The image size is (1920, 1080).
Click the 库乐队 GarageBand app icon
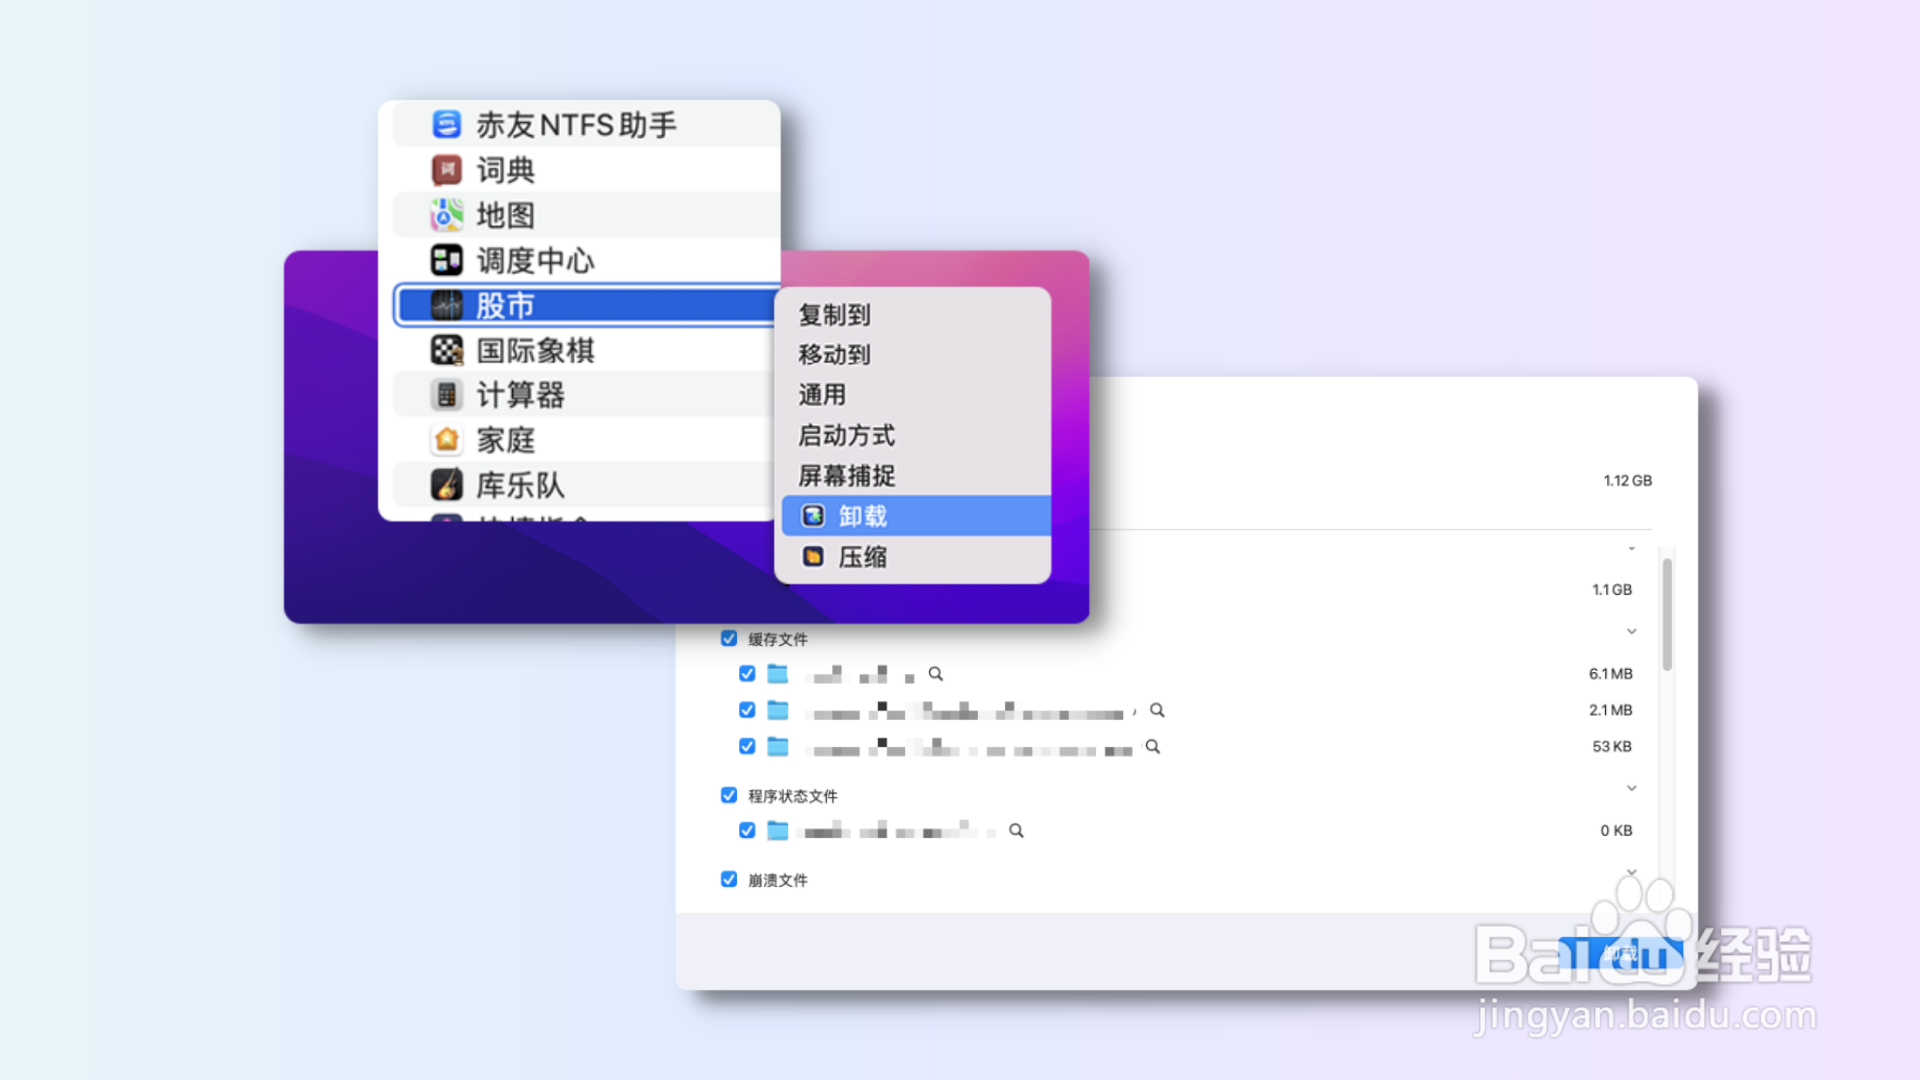coord(446,485)
